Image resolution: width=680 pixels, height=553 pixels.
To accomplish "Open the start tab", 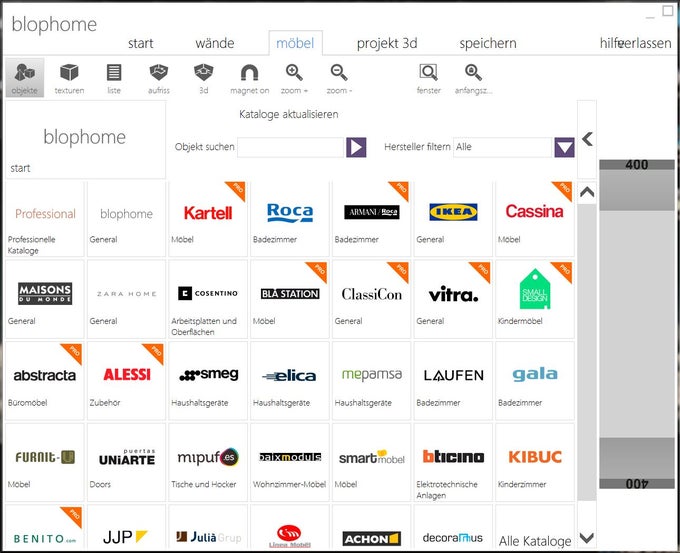I will click(141, 43).
